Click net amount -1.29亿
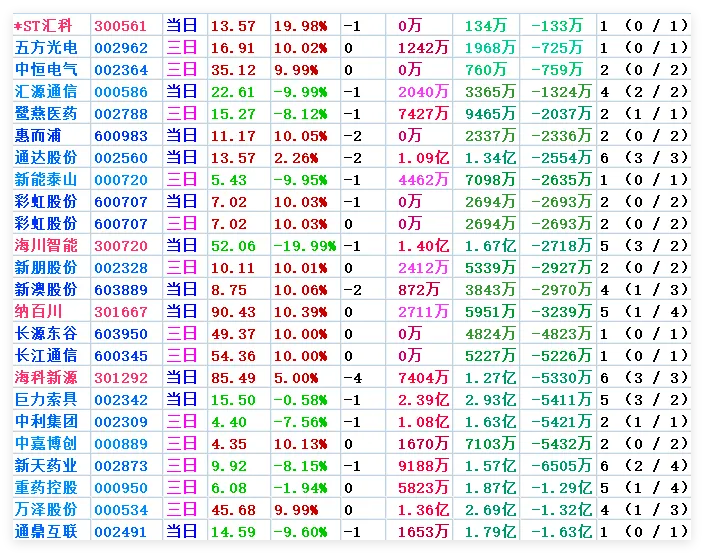 click(x=561, y=487)
